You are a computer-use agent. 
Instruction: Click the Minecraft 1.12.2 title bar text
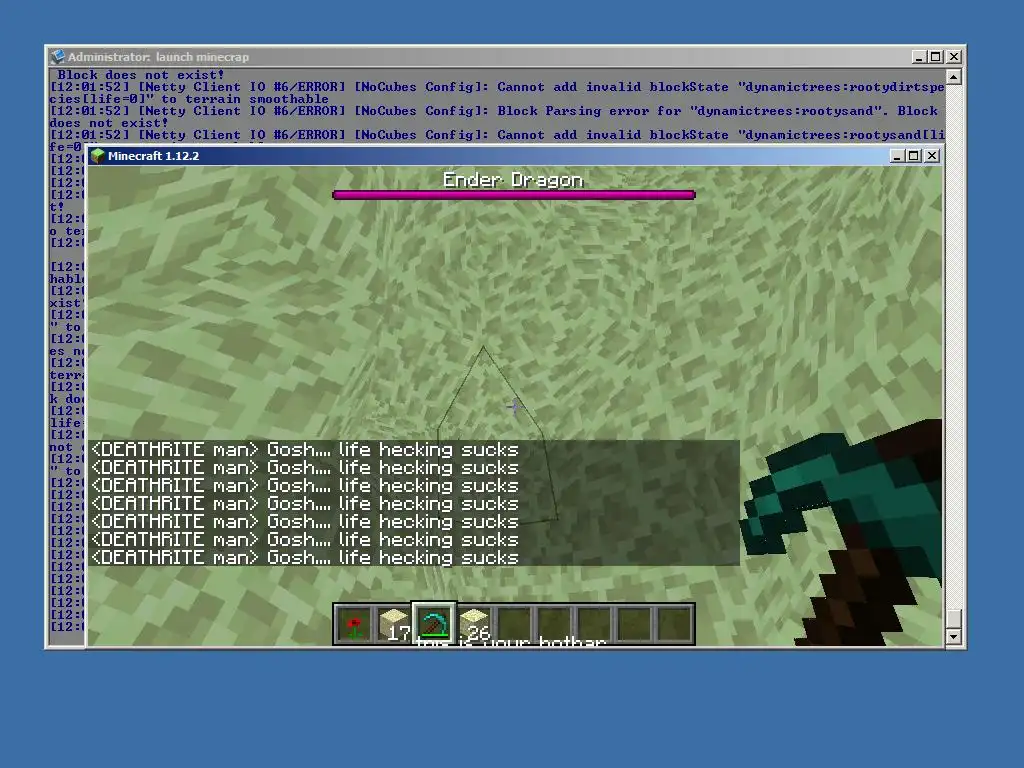153,155
